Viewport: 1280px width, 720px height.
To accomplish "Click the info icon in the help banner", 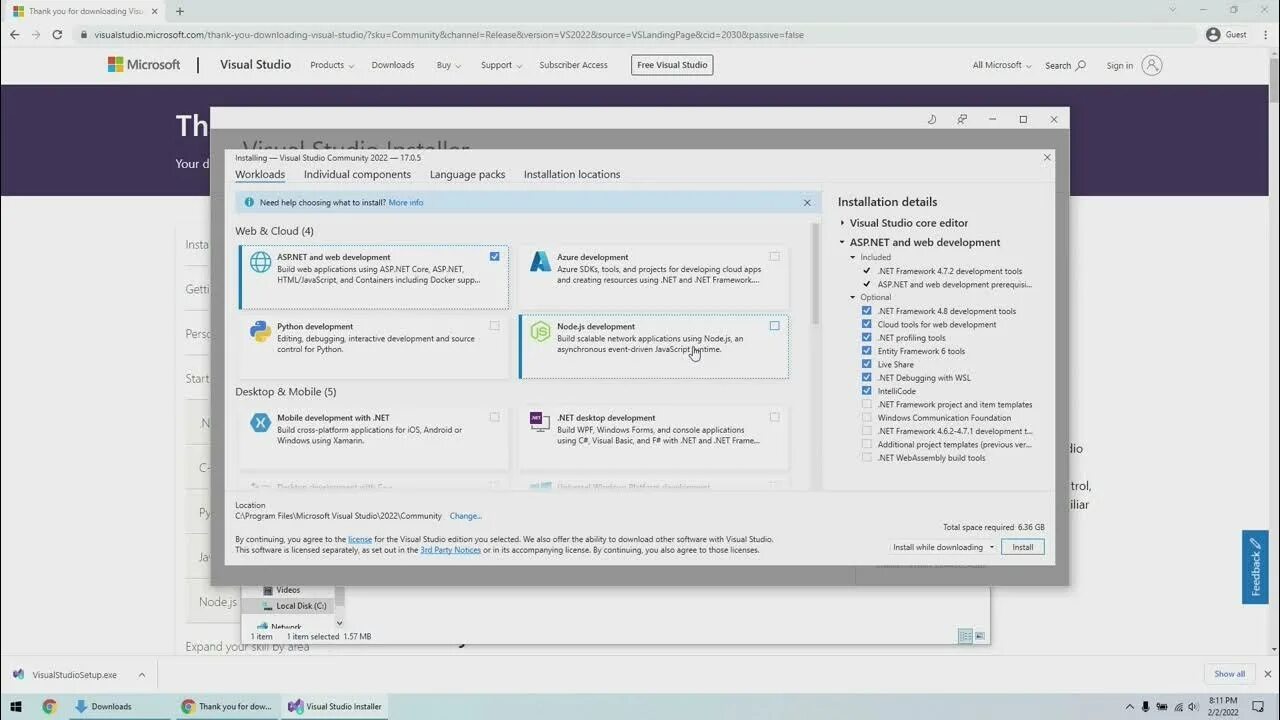I will 249,202.
